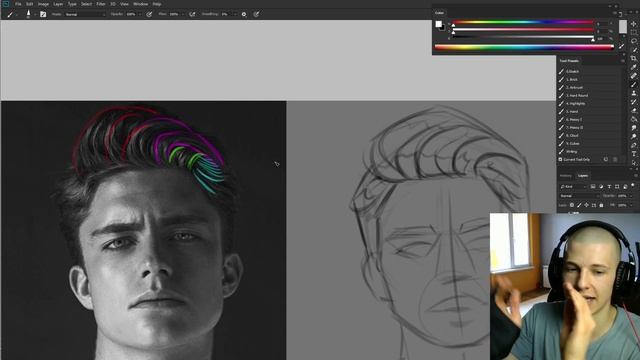Select the Type tool

click(634, 153)
